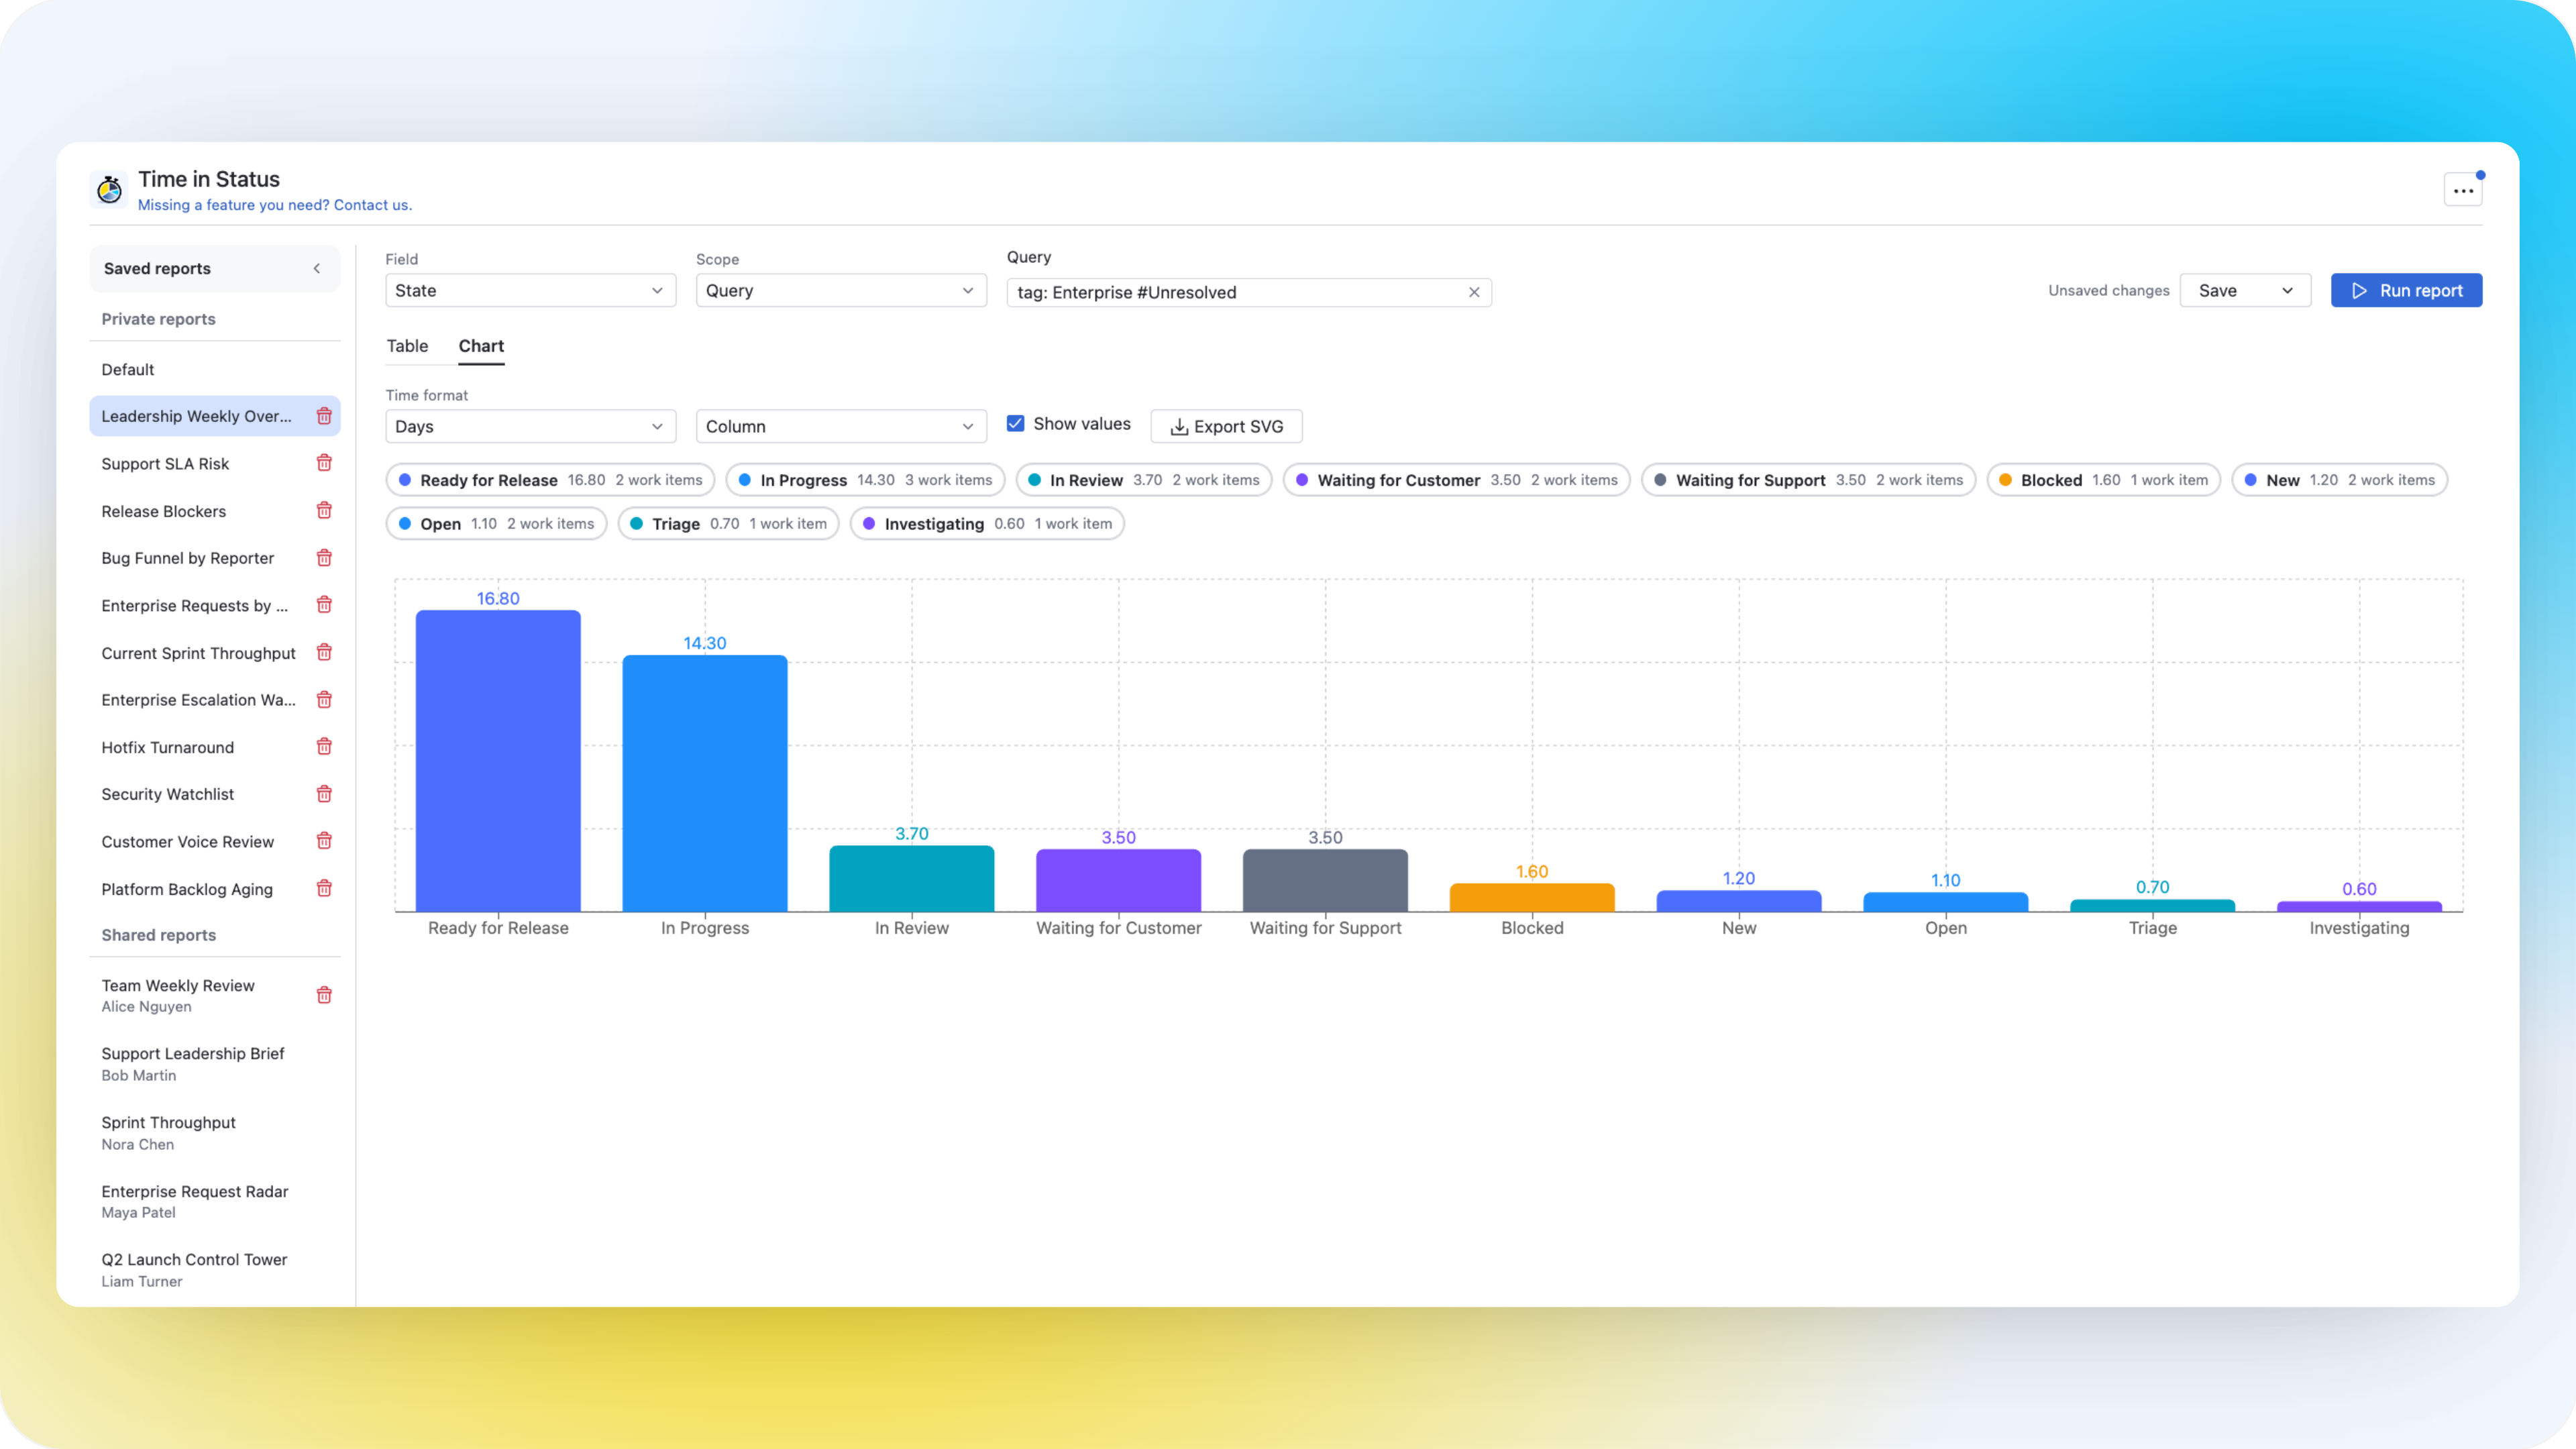Switch to the Table tab

coord(407,346)
